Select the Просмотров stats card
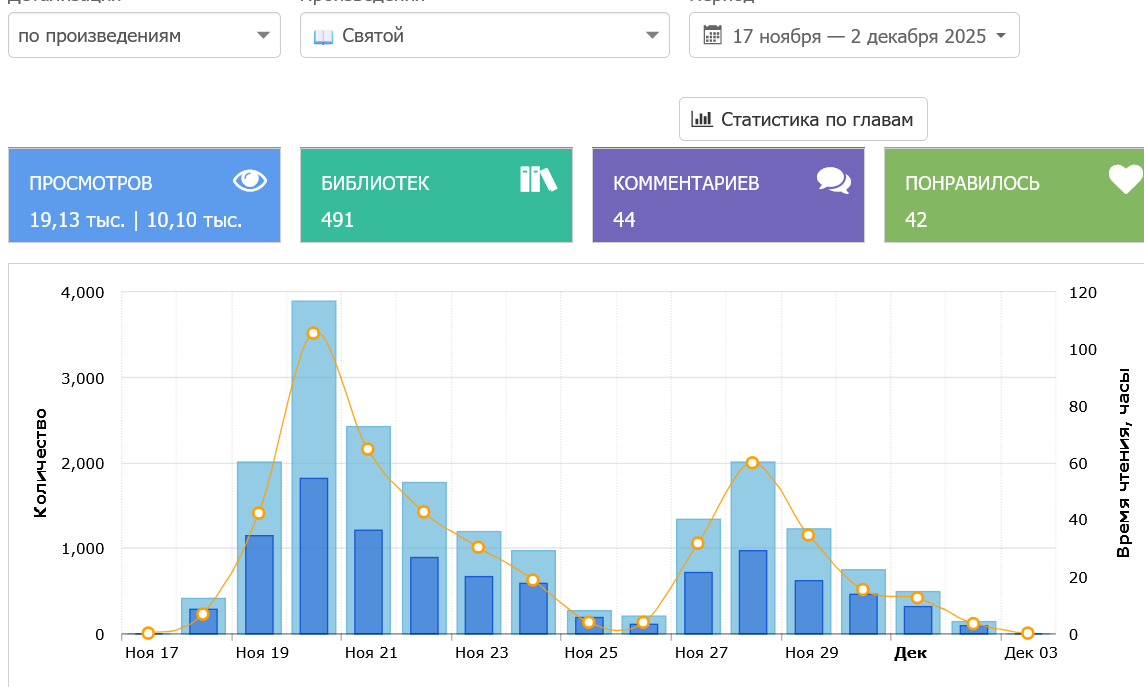The image size is (1144, 687). coord(144,195)
